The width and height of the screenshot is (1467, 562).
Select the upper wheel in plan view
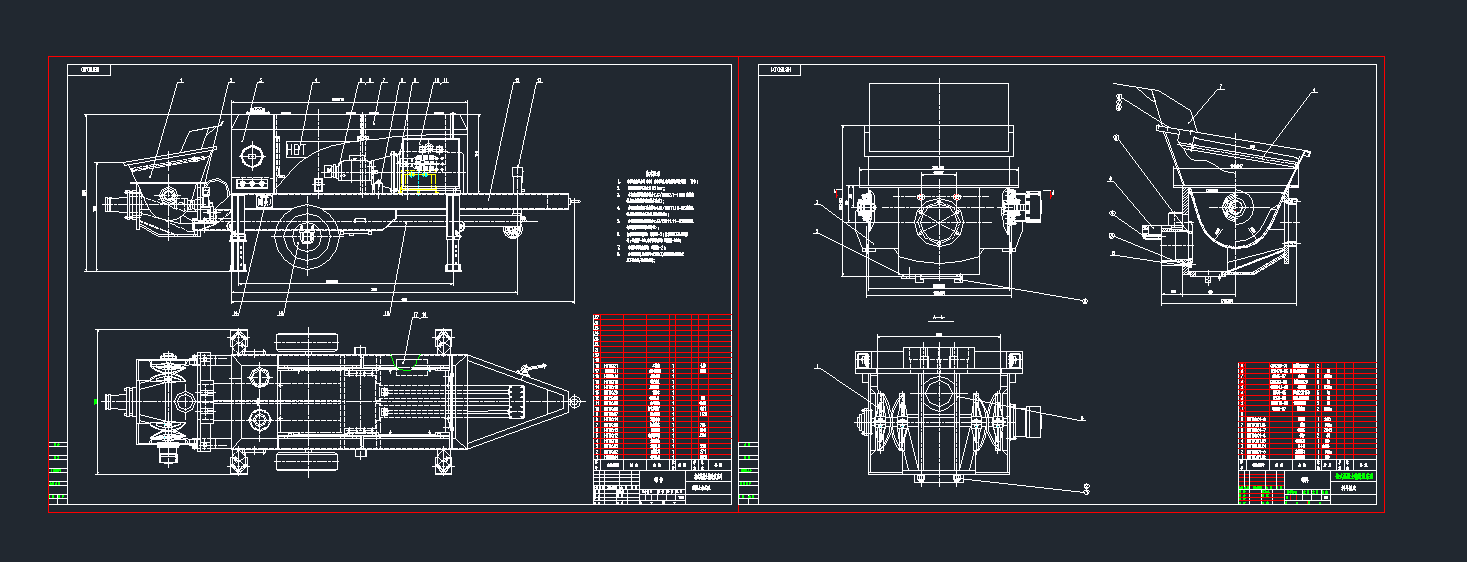(x=305, y=342)
